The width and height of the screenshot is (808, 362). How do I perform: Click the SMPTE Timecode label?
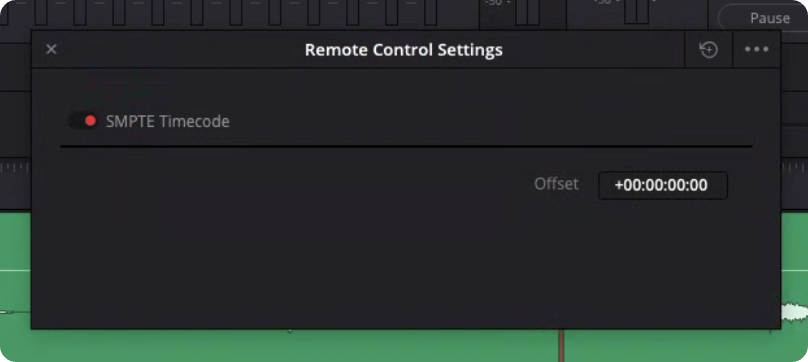[167, 122]
